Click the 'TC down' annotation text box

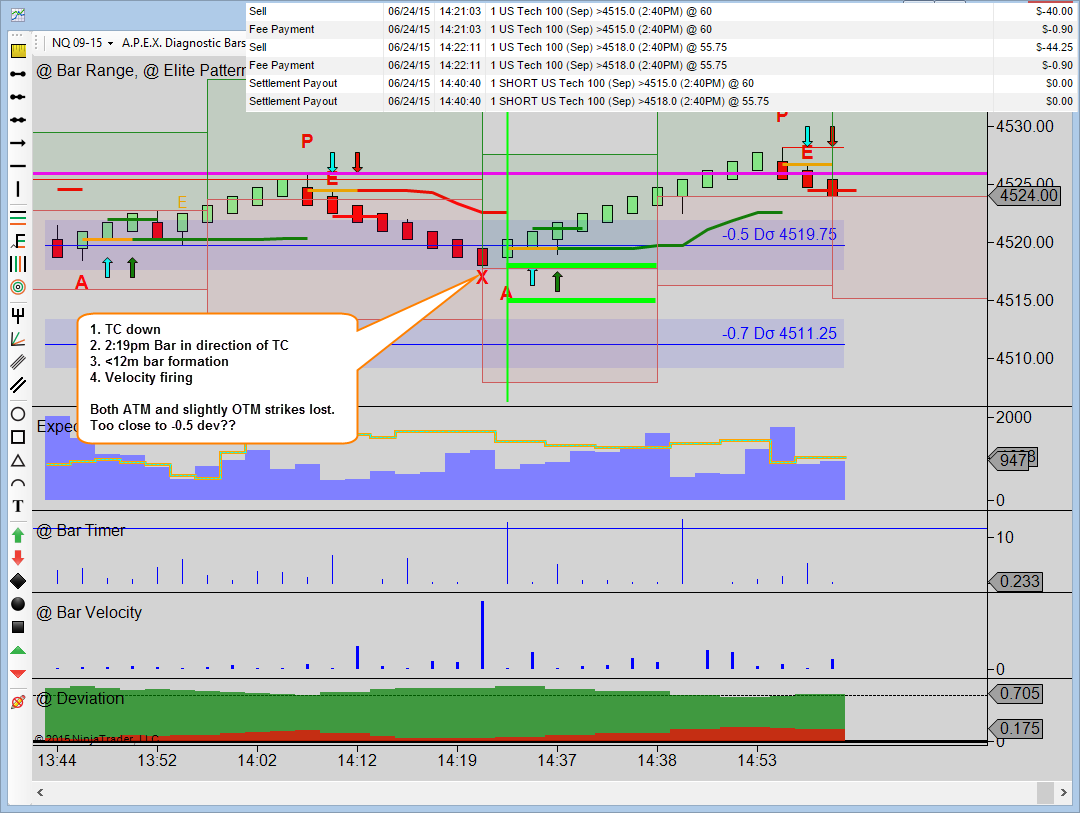coord(217,378)
